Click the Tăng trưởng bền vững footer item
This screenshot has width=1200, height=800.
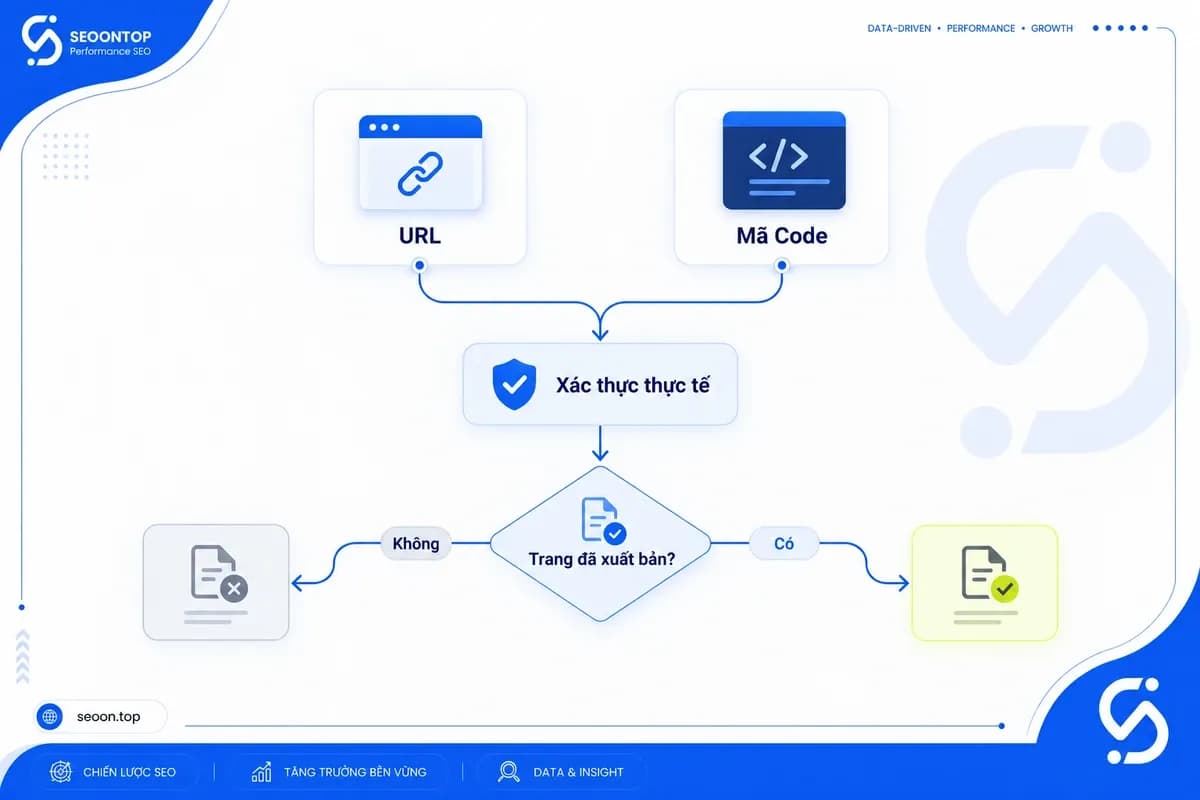(340, 772)
